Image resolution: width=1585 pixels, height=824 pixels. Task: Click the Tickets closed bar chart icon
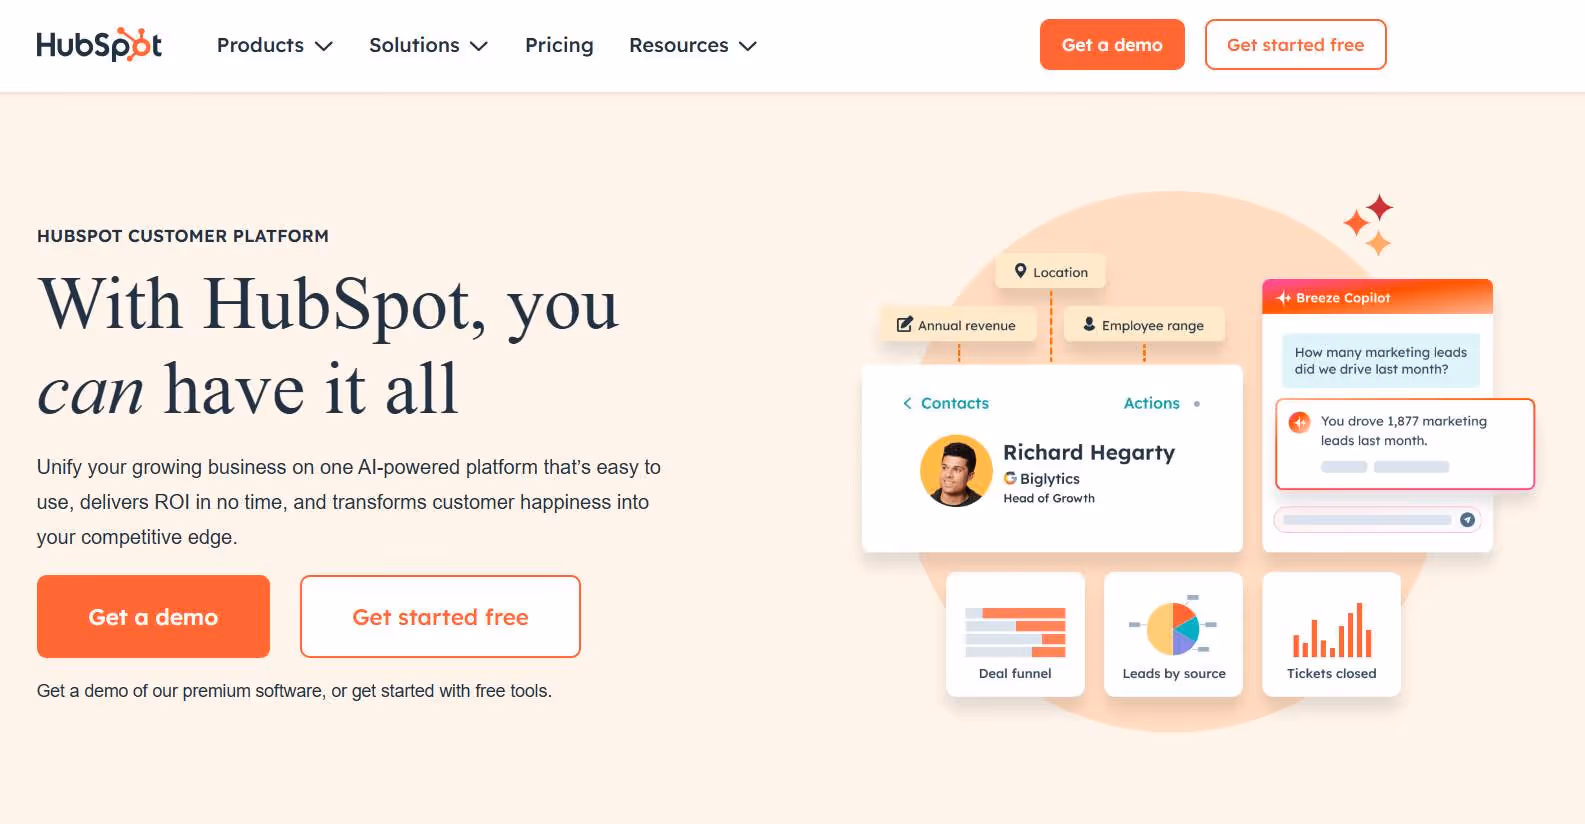1331,631
